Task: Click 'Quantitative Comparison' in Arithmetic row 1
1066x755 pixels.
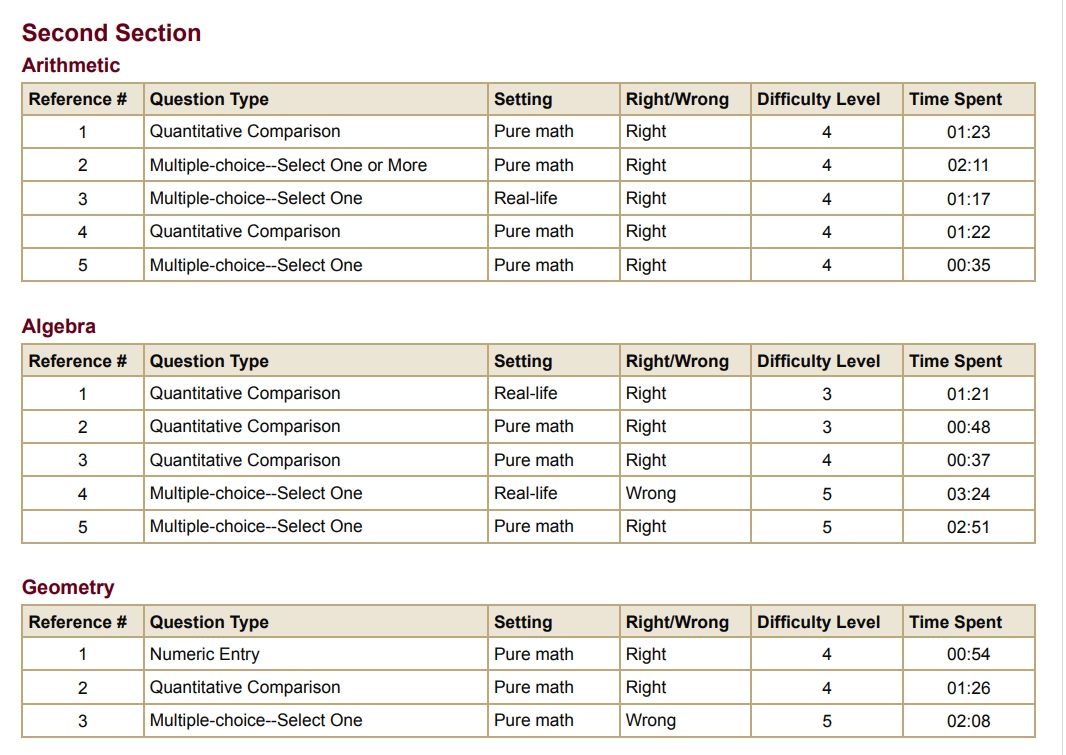Action: pos(245,131)
